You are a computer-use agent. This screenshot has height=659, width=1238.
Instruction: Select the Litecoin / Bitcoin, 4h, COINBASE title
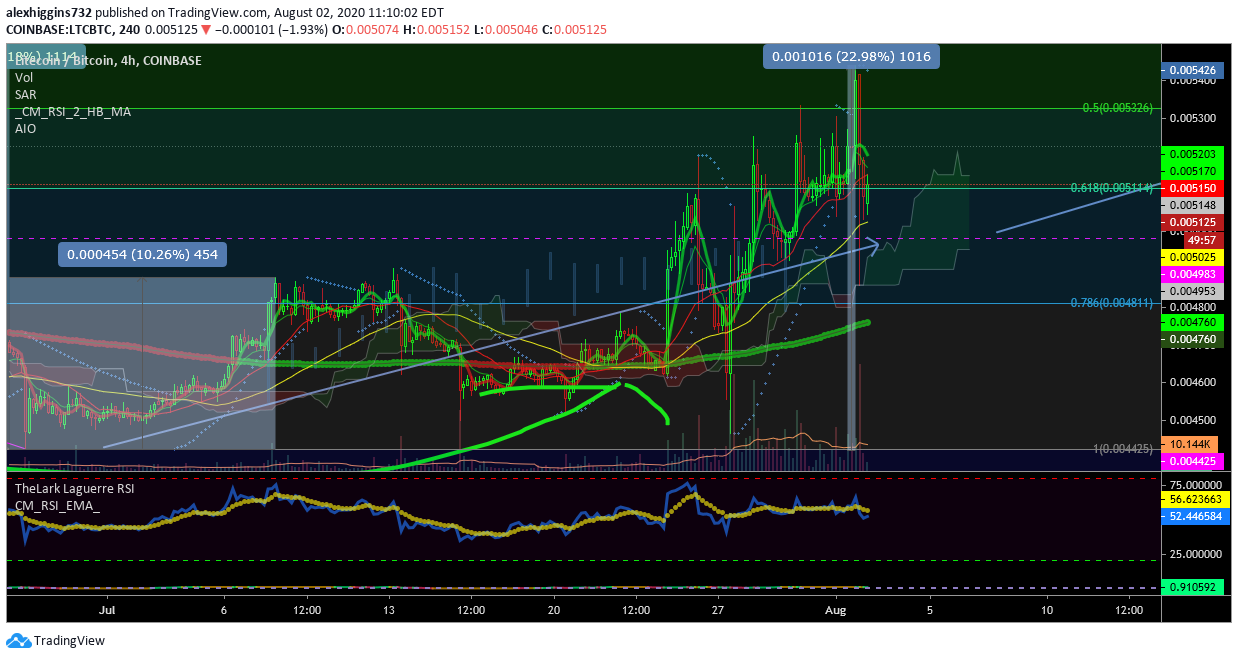point(108,61)
